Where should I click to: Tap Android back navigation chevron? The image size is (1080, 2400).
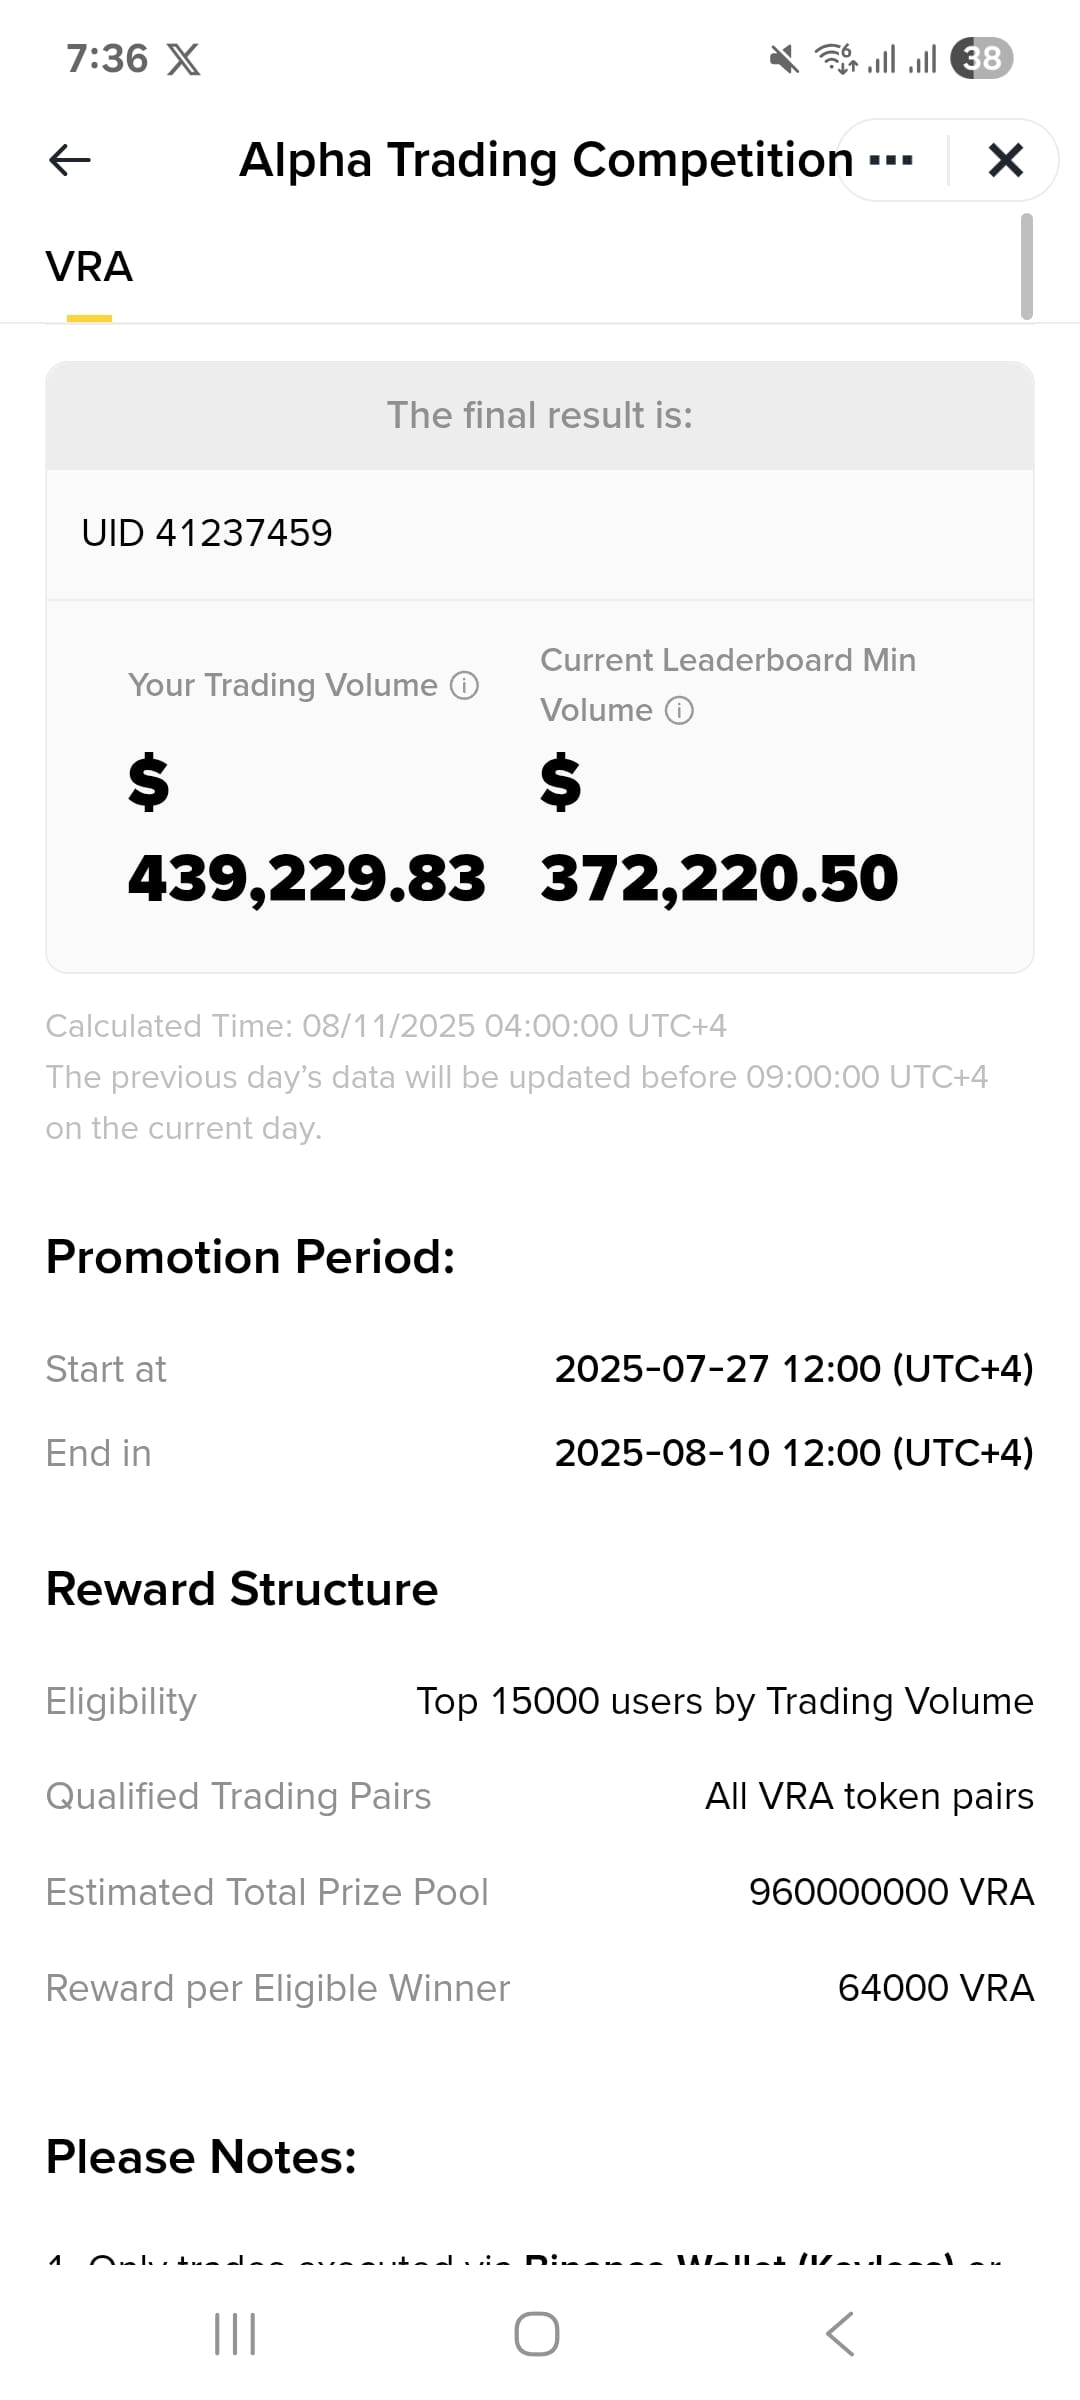point(840,2334)
